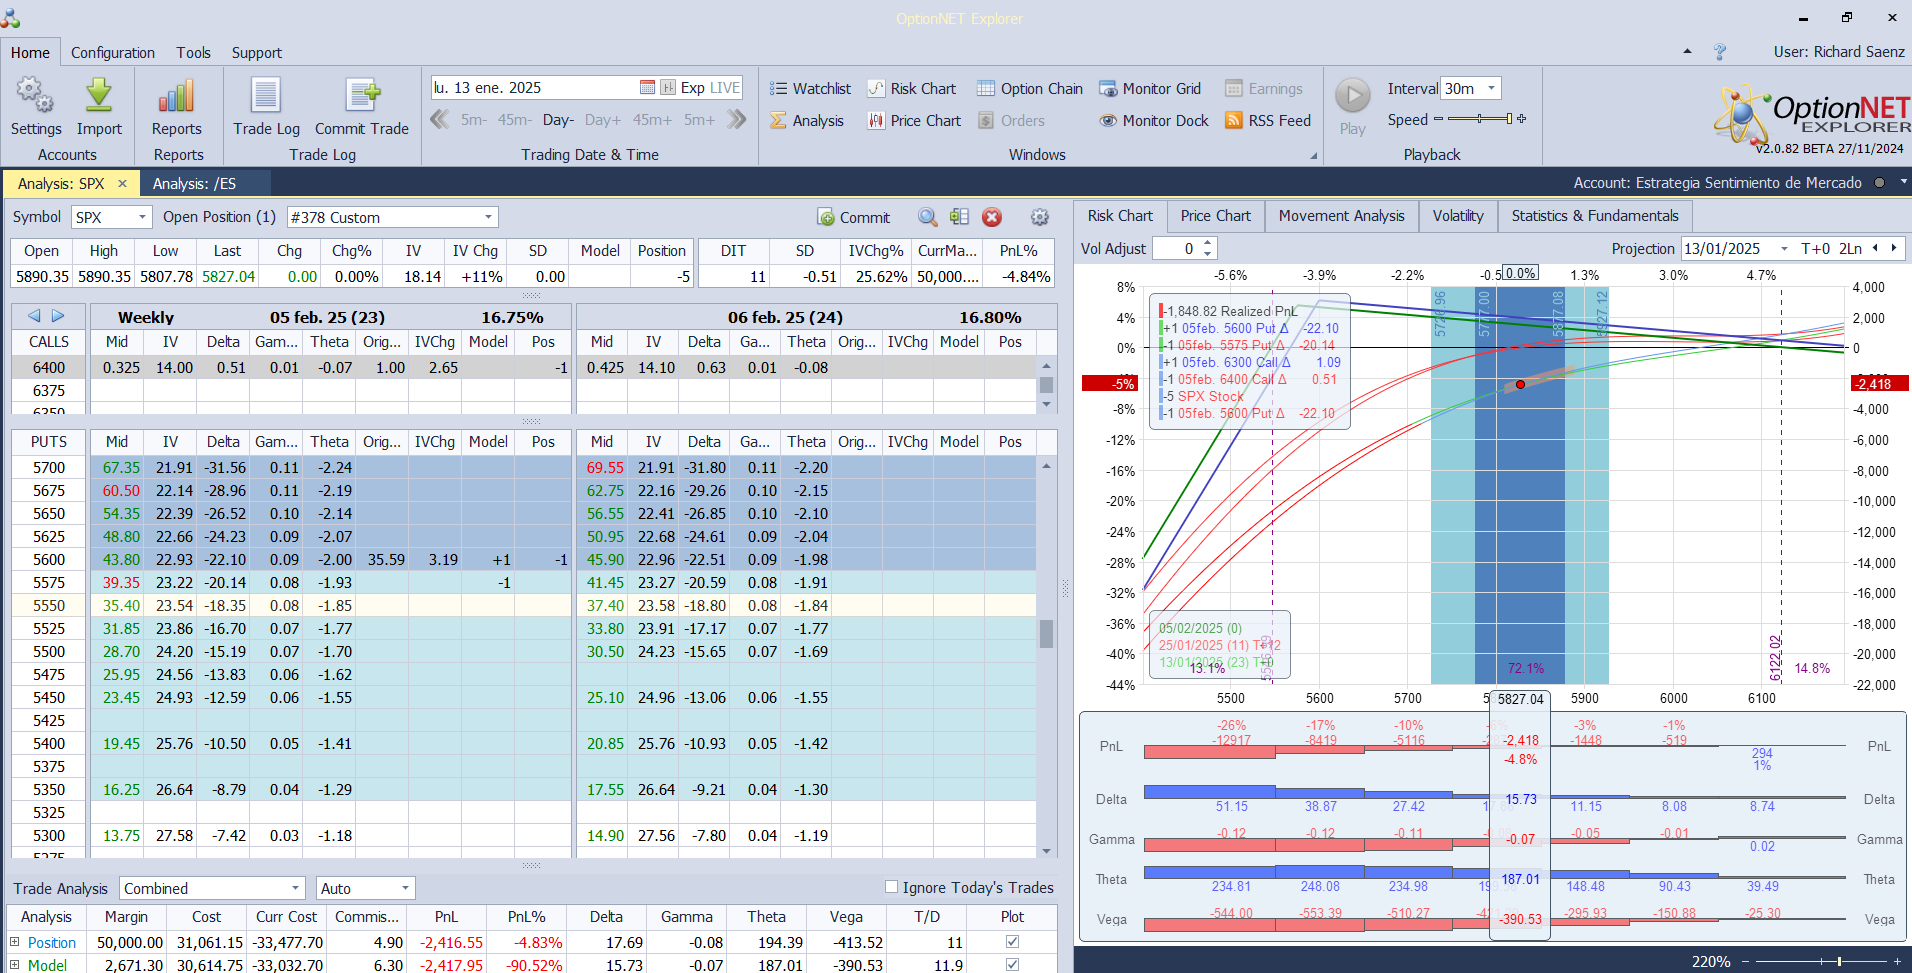The image size is (1912, 973).
Task: Open the #378 Custom position dropdown
Action: (x=489, y=217)
